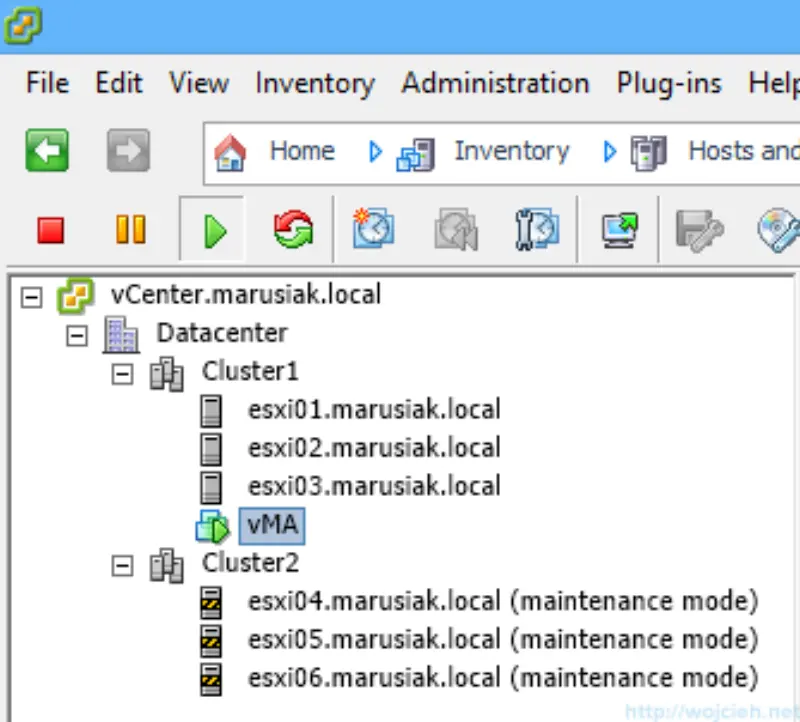Click the back navigation arrow

pyautogui.click(x=46, y=151)
